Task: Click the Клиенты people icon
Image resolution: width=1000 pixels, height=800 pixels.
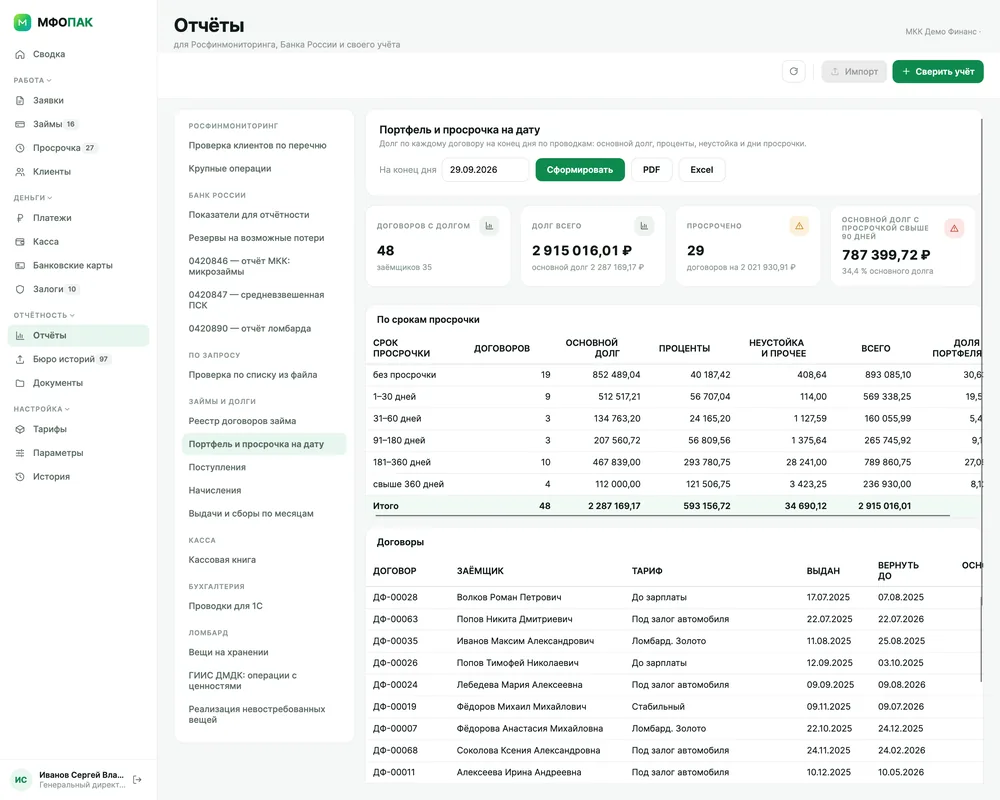Action: [20, 172]
